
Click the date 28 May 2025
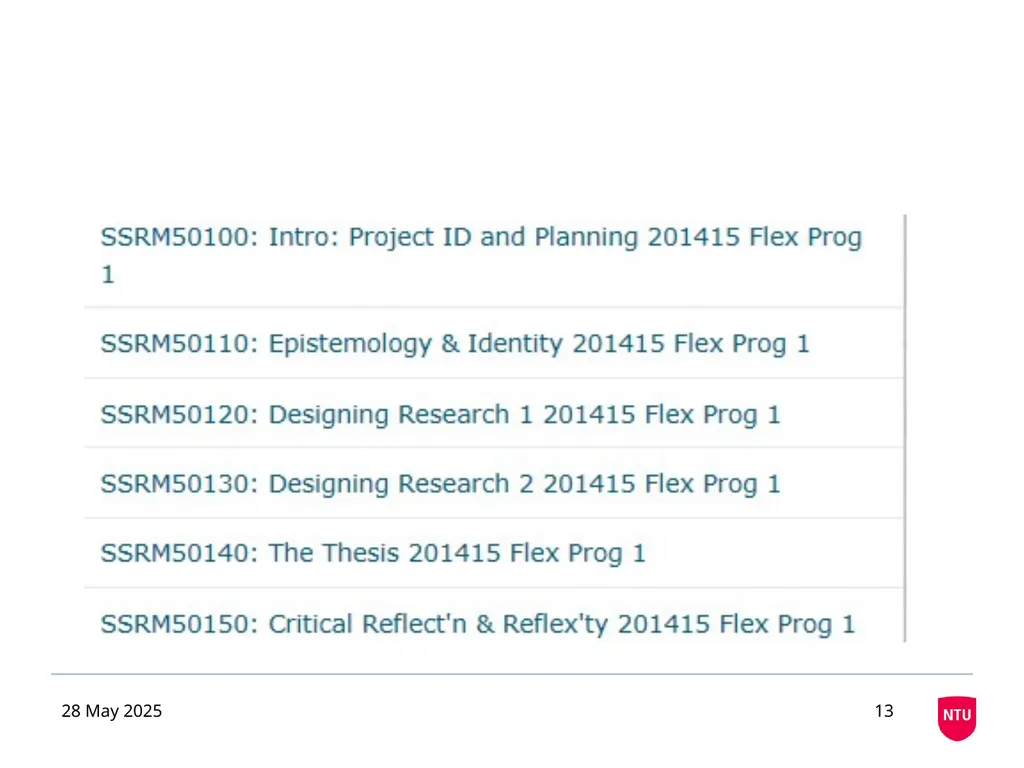point(112,711)
